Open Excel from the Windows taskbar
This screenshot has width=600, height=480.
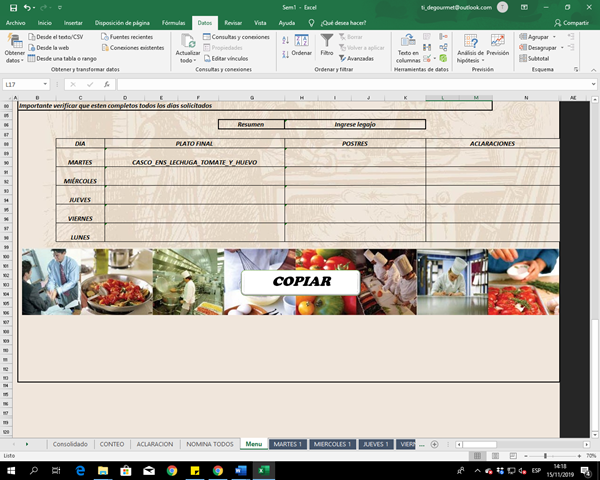[x=263, y=470]
